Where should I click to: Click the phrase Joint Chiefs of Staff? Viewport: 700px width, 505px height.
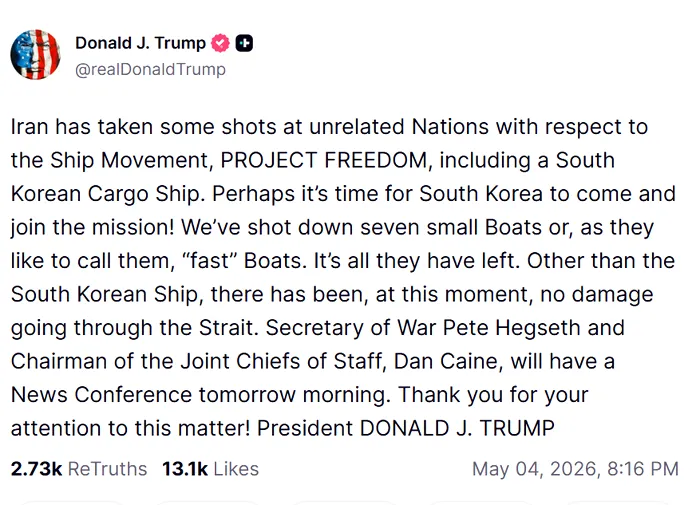281,361
